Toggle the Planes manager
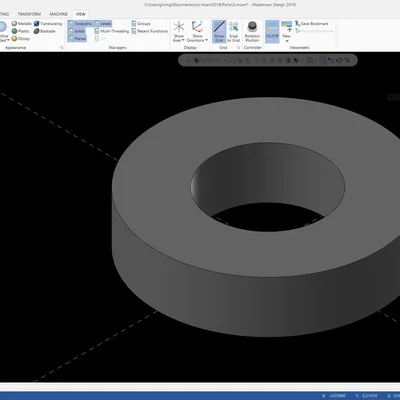This screenshot has width=400, height=400. [x=77, y=39]
